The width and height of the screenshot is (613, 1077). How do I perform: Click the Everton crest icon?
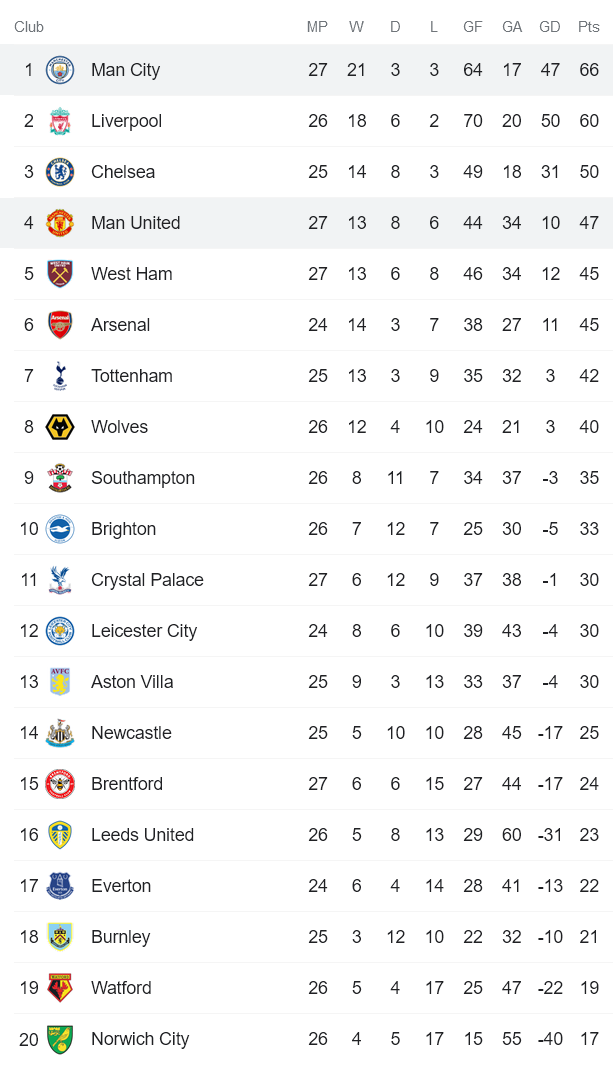[60, 886]
